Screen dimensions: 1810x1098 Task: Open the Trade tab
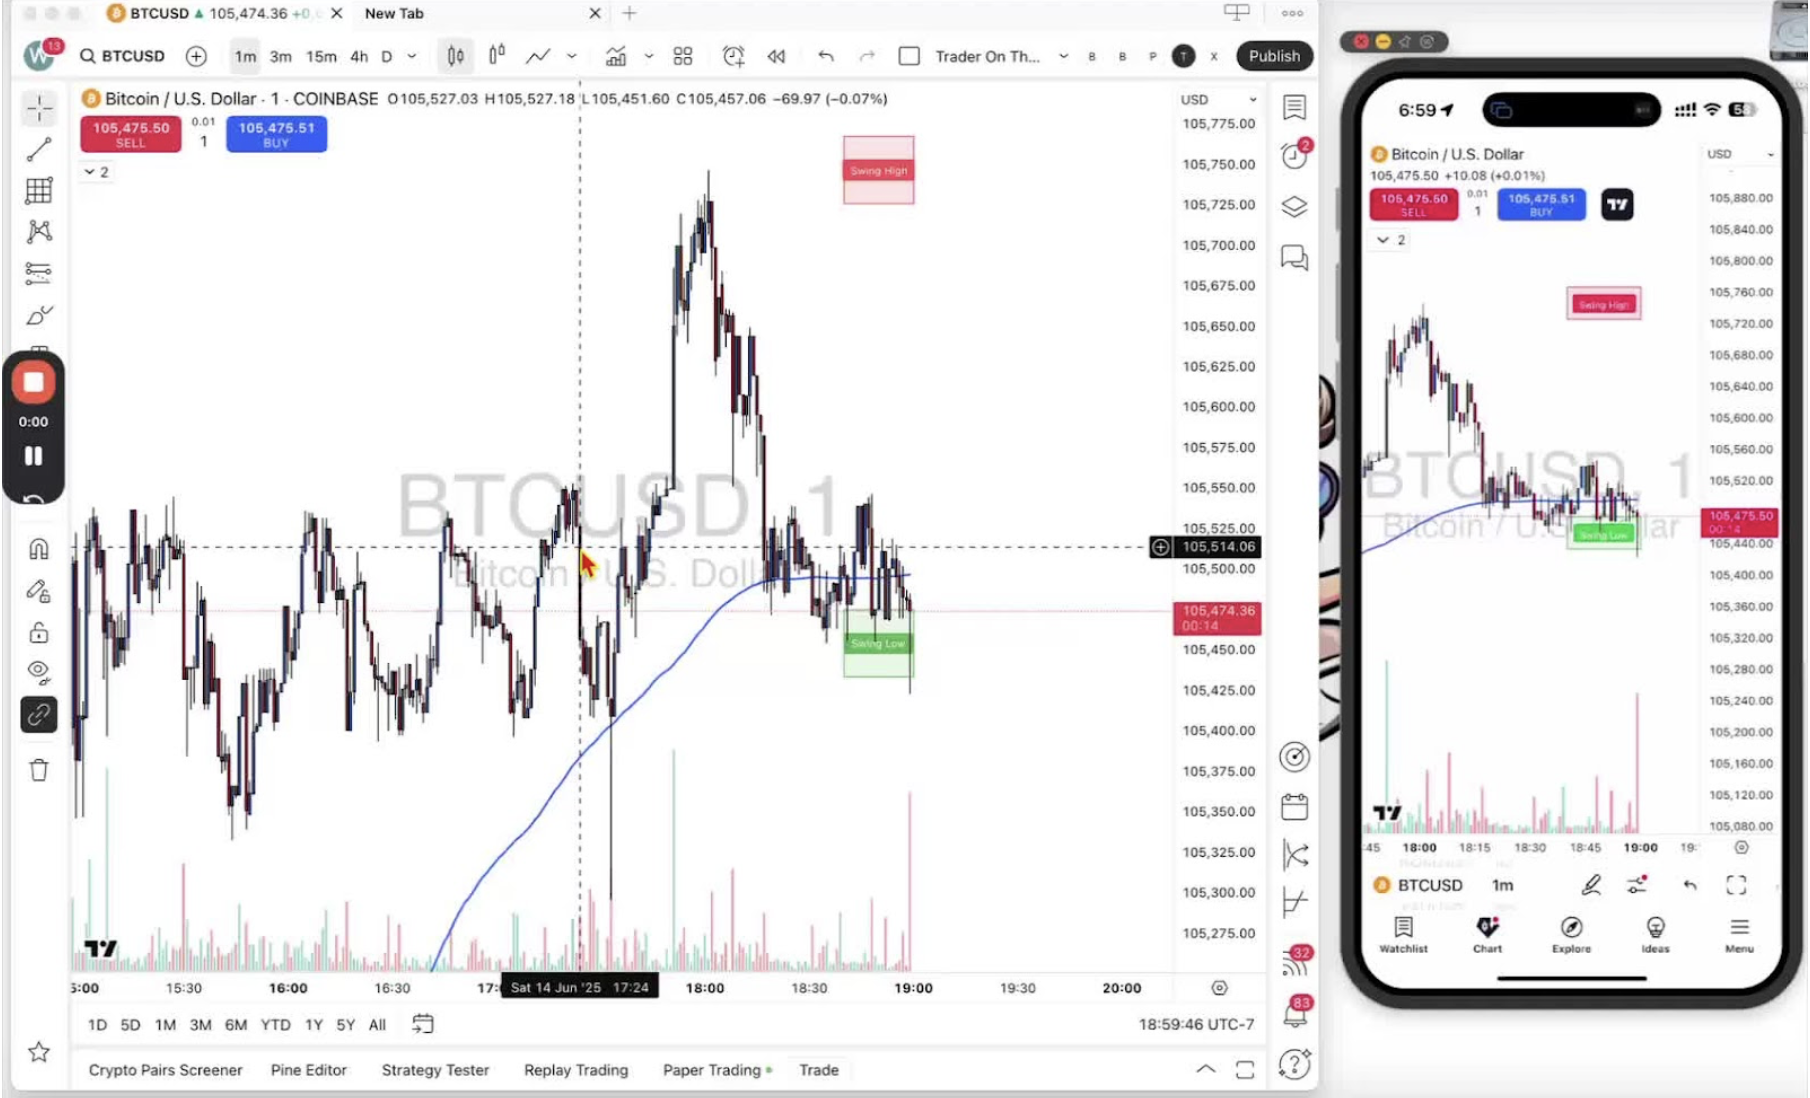pyautogui.click(x=819, y=1070)
